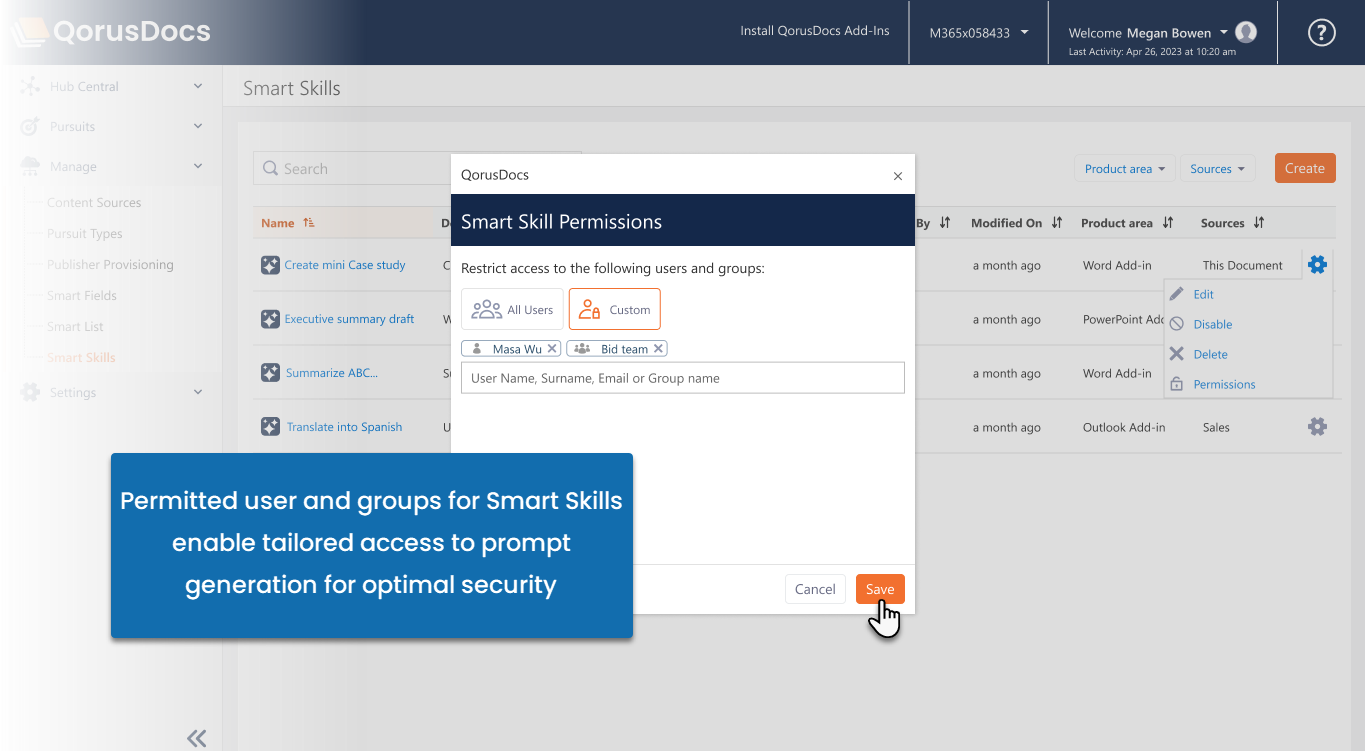Screen dimensions: 1365x751
Task: Select Custom access option
Action: click(615, 309)
